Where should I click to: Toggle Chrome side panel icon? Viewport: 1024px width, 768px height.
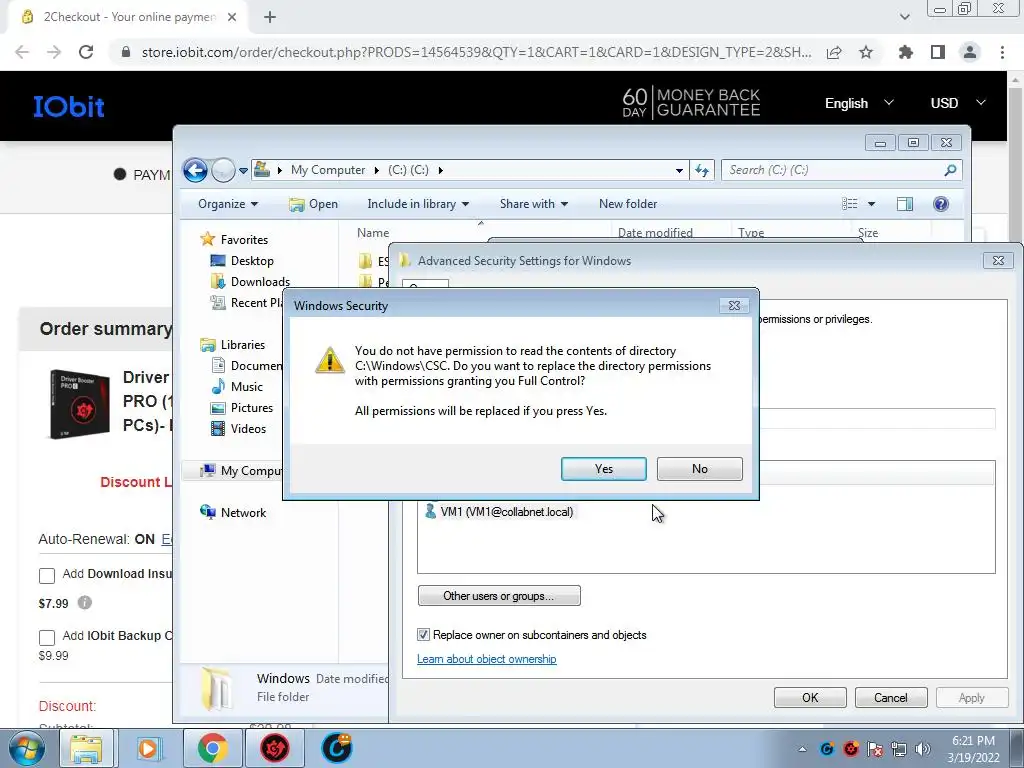938,52
